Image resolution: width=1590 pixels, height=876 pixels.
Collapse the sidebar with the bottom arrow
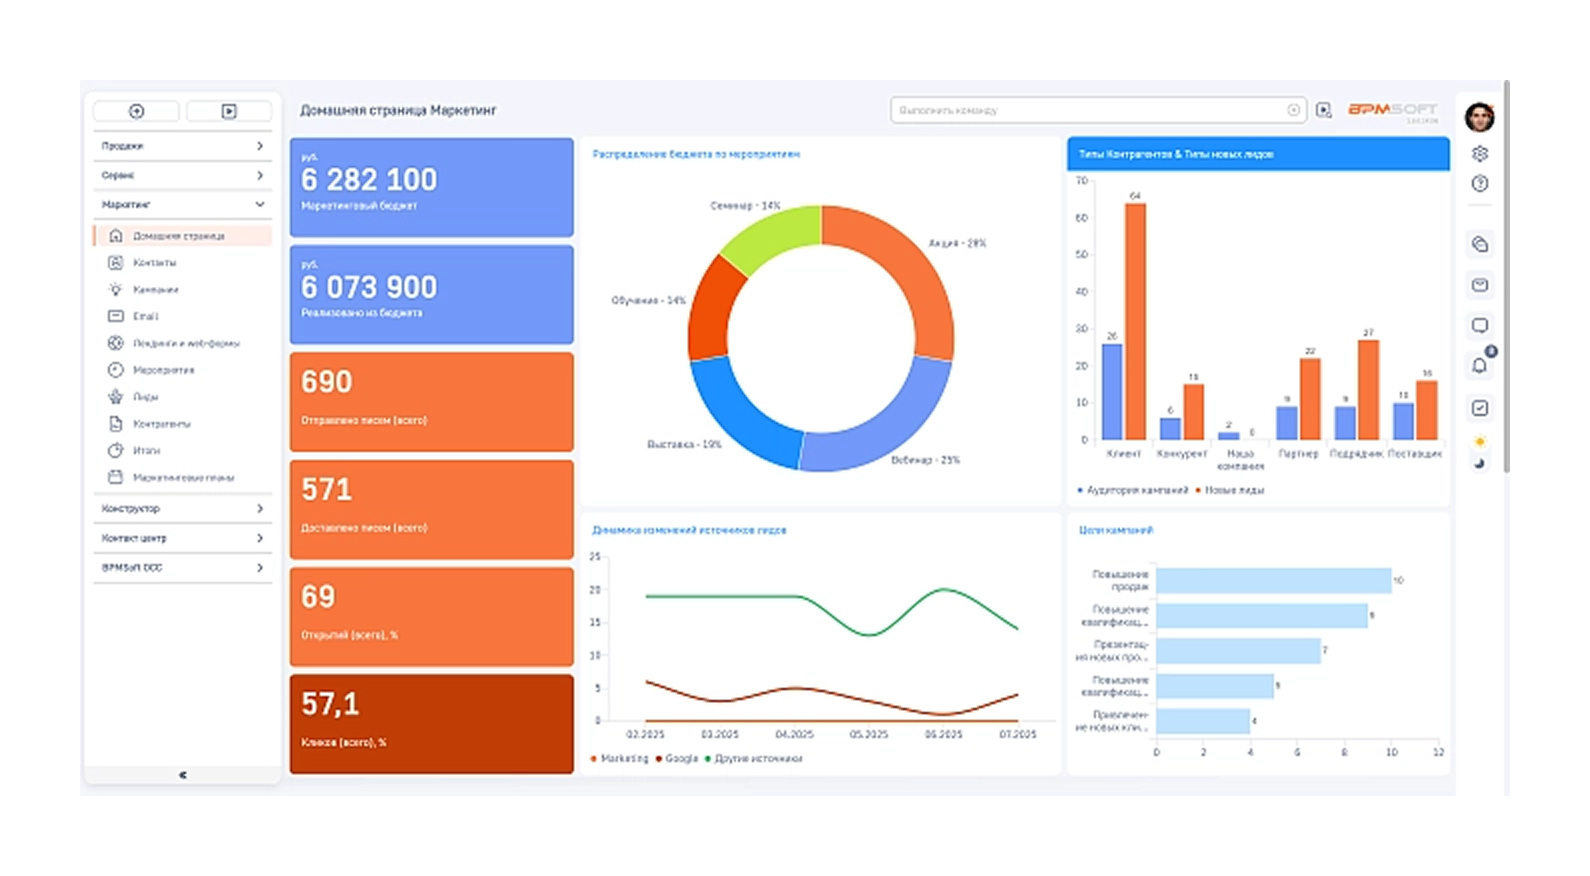coord(183,775)
